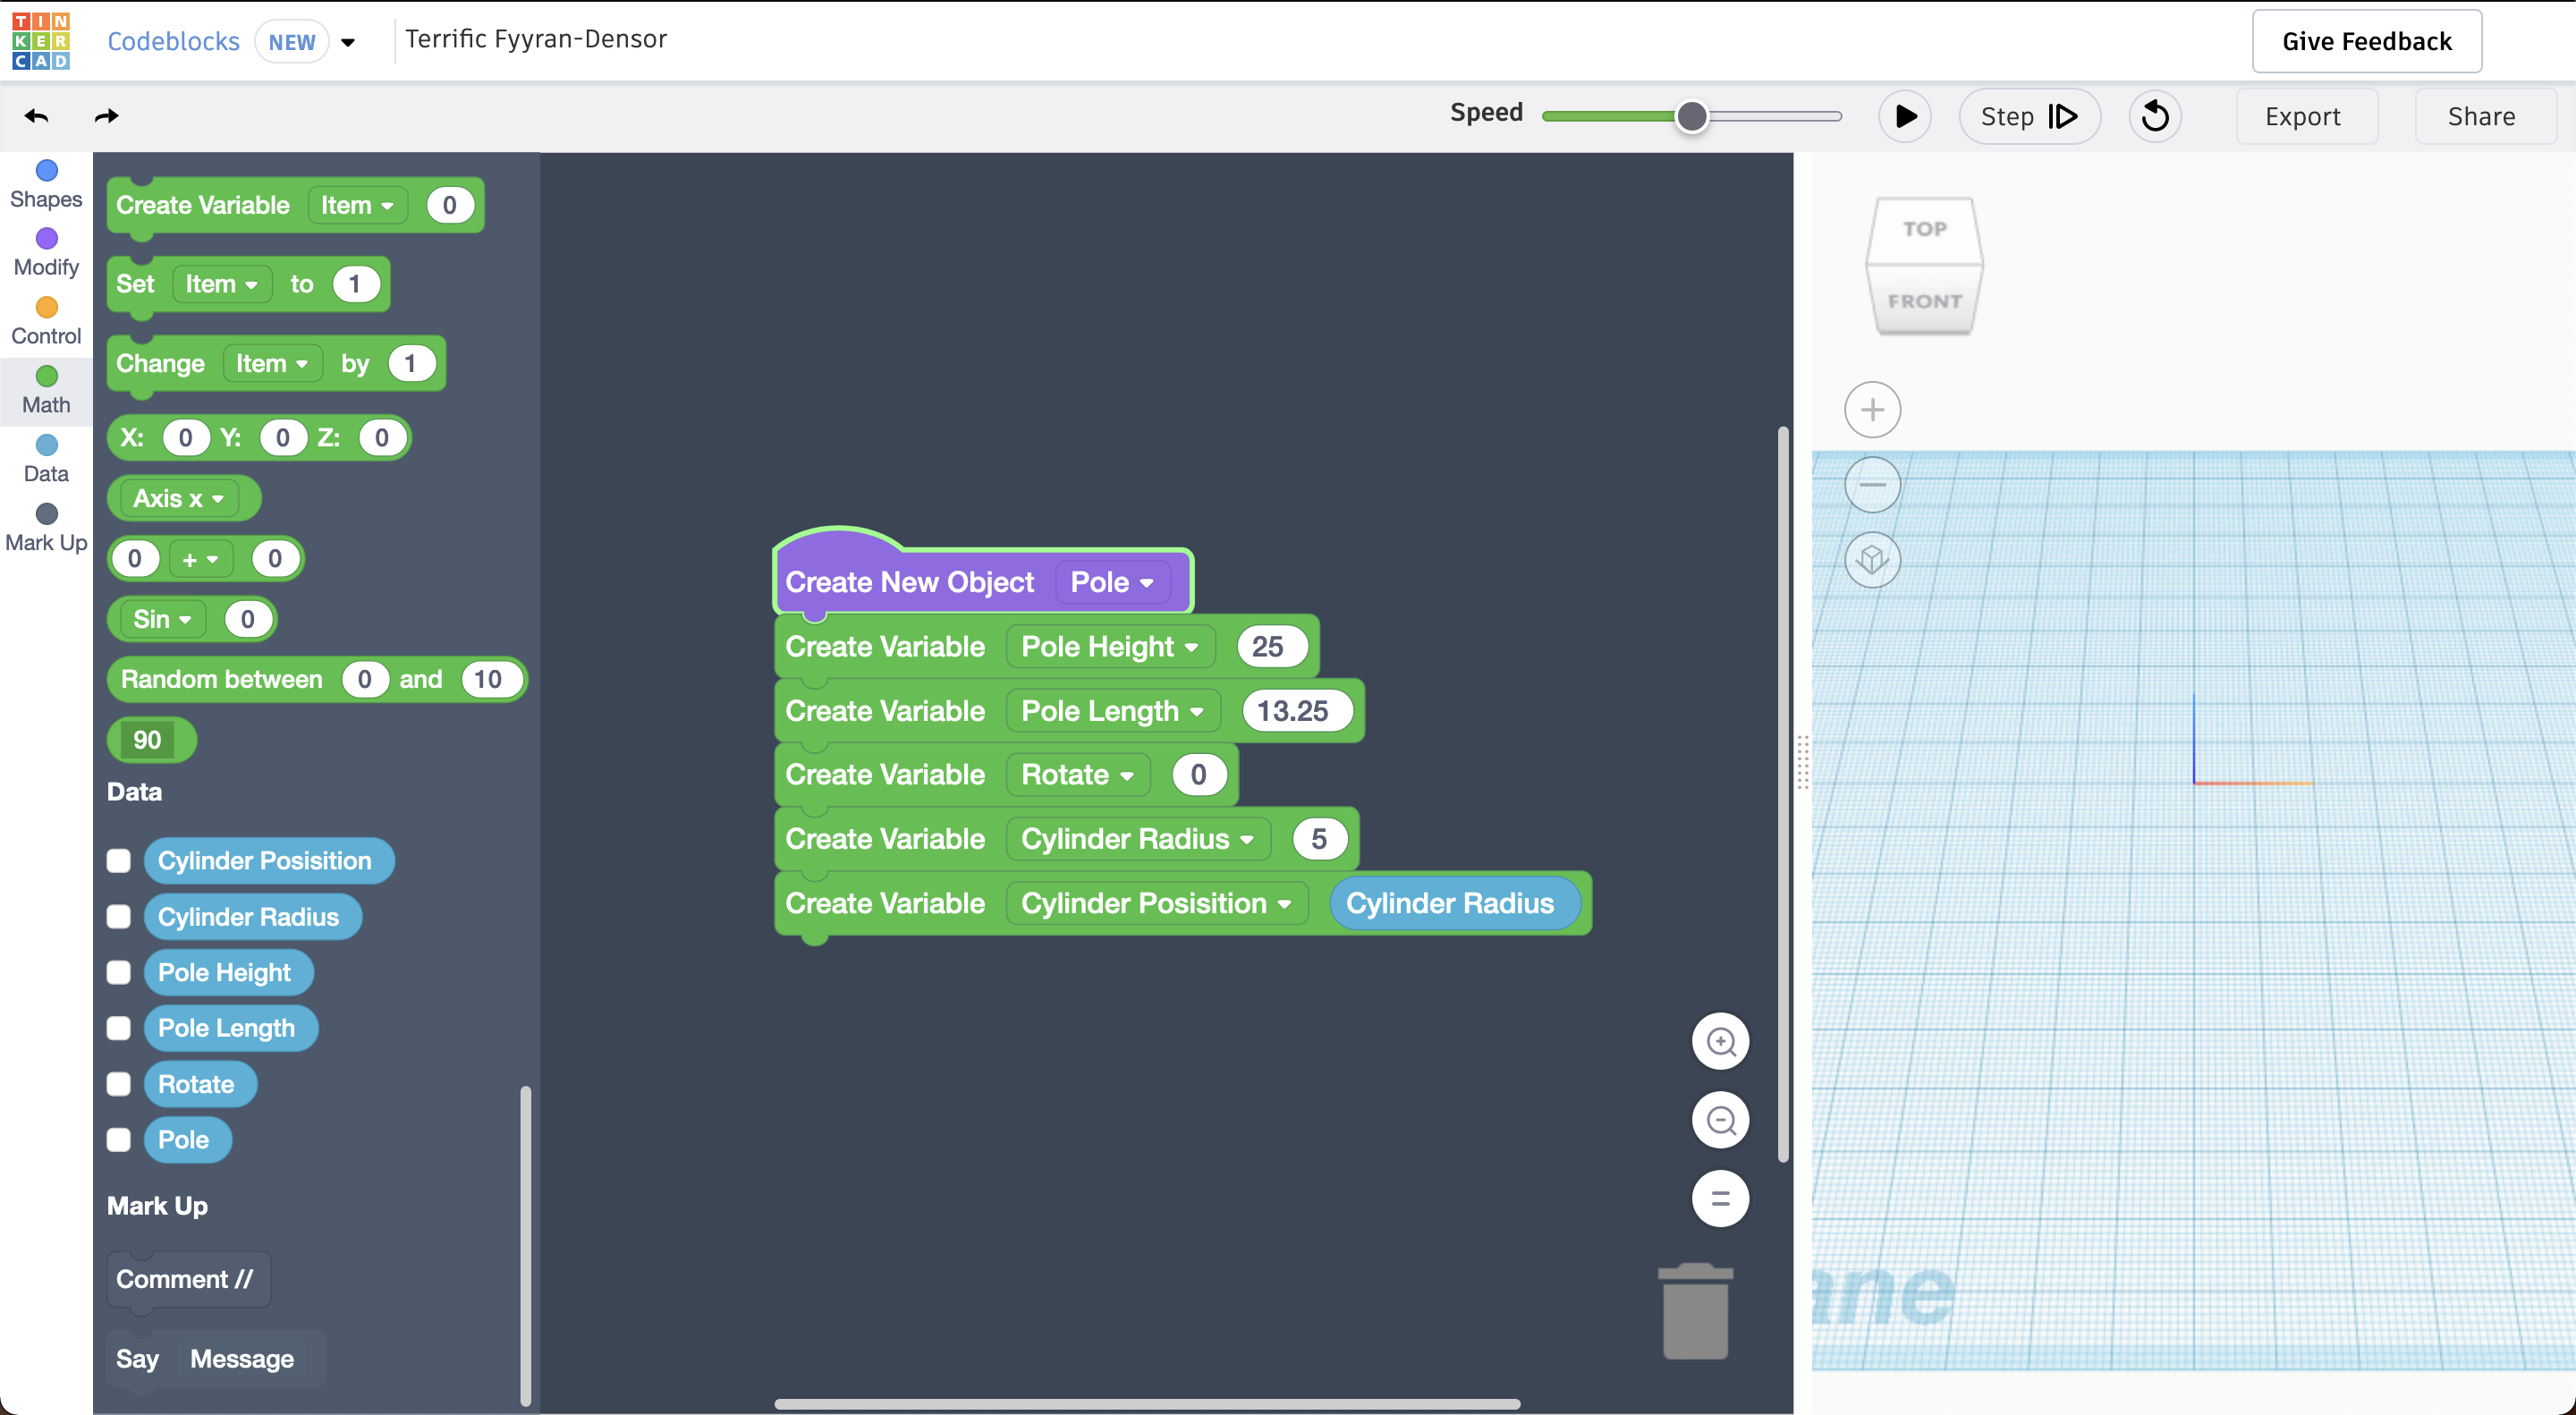Zoom out on the blocks workspace

pyautogui.click(x=1720, y=1120)
